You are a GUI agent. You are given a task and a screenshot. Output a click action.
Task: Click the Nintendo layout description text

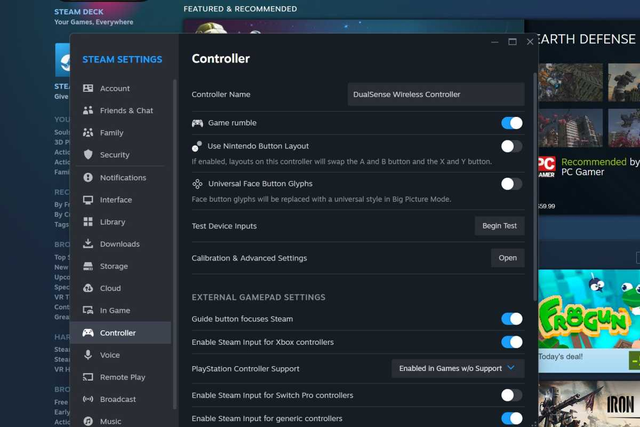point(342,162)
